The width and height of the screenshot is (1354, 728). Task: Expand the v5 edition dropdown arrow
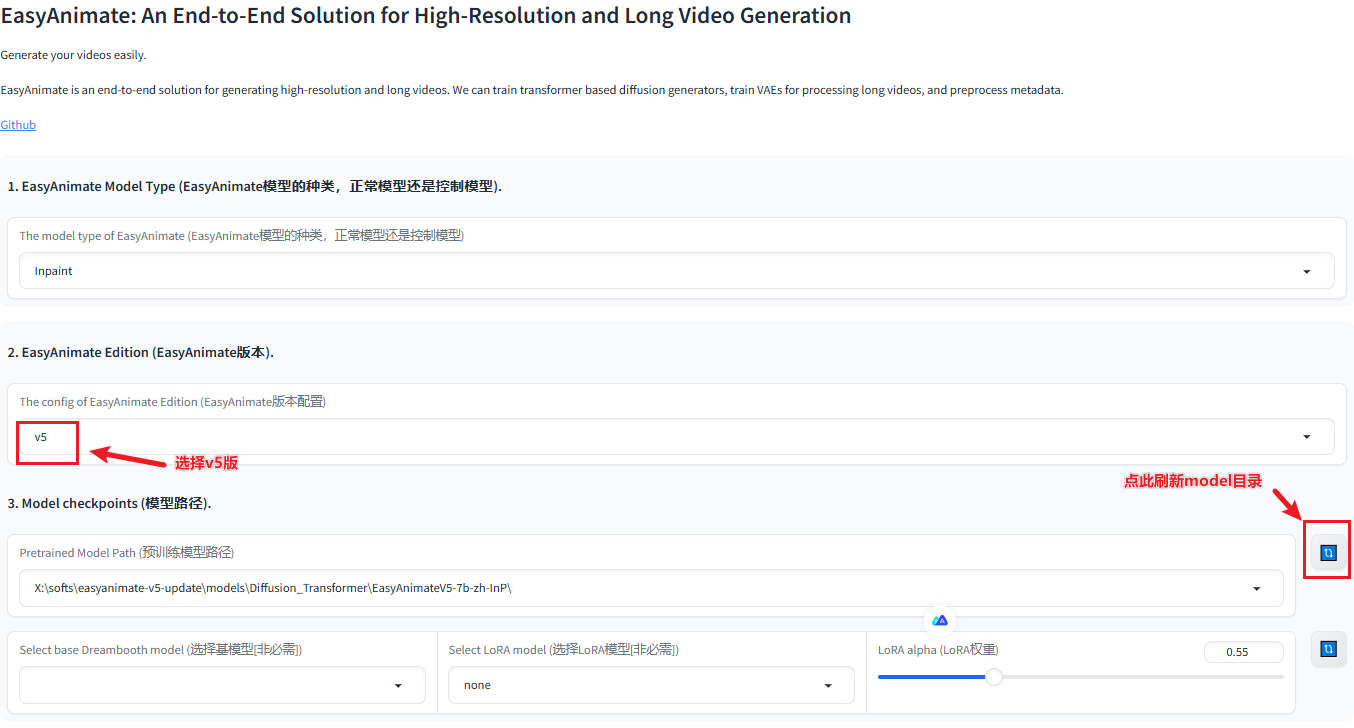click(x=1306, y=437)
